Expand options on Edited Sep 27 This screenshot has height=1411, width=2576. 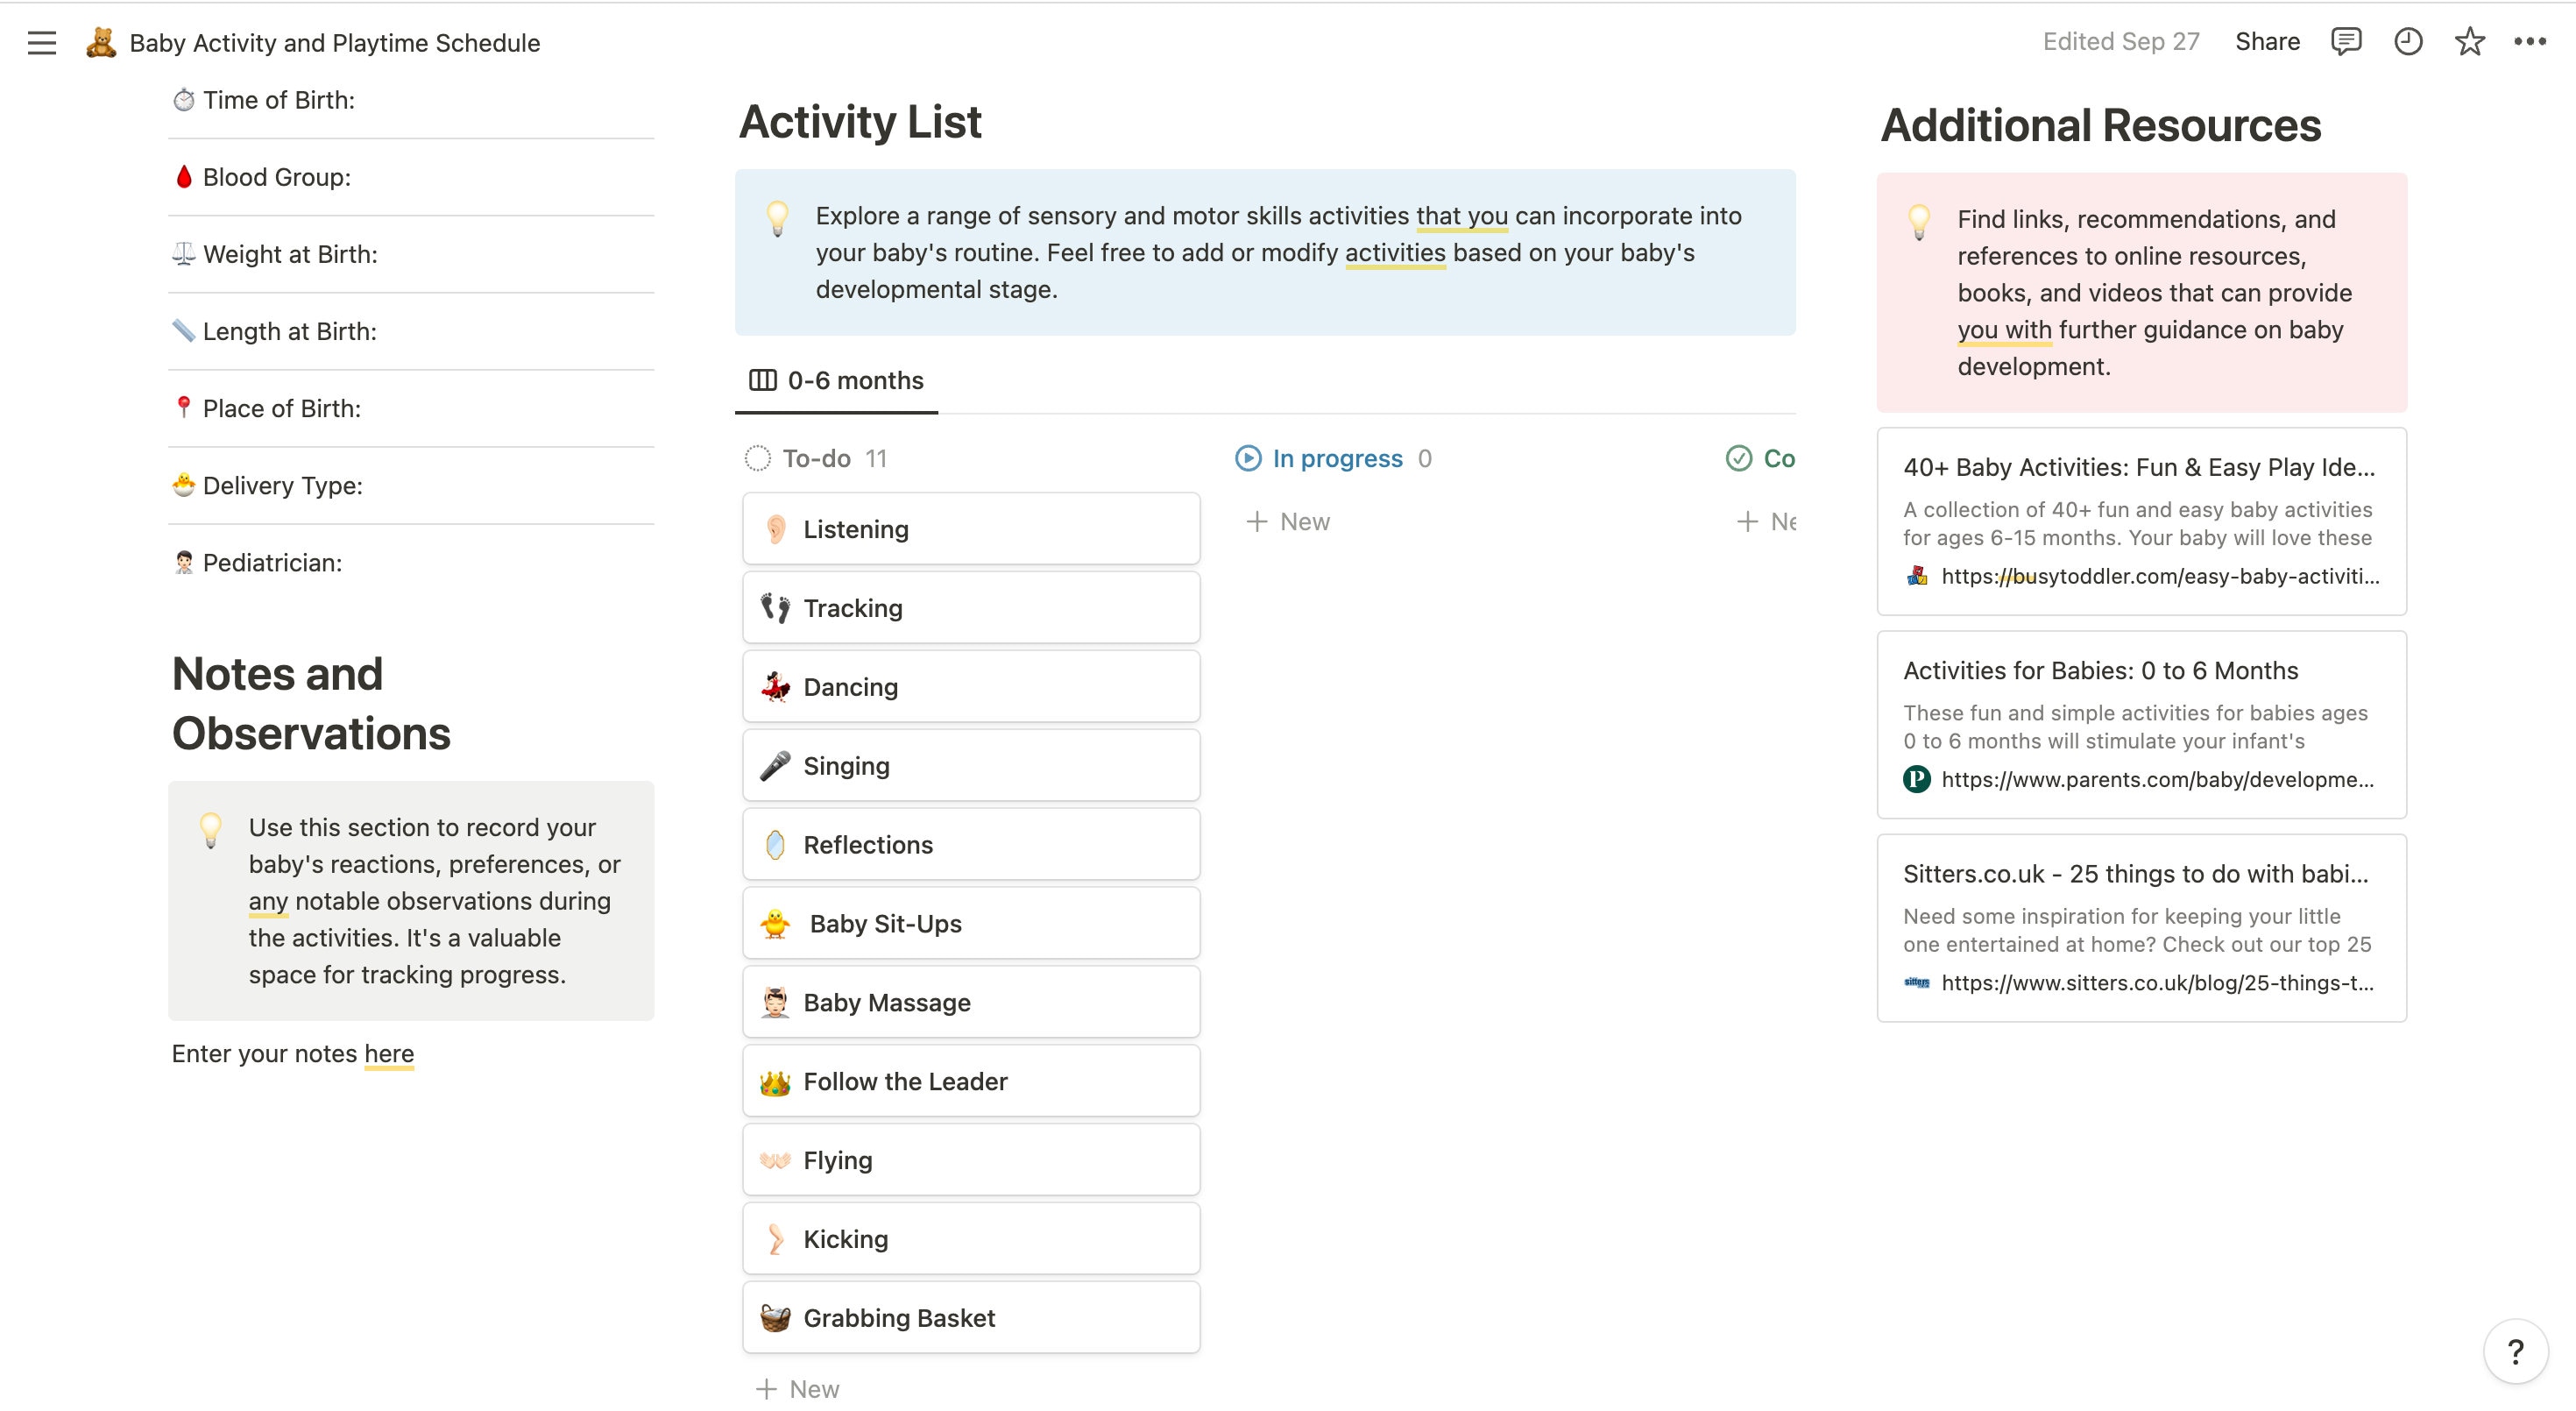tap(2120, 42)
